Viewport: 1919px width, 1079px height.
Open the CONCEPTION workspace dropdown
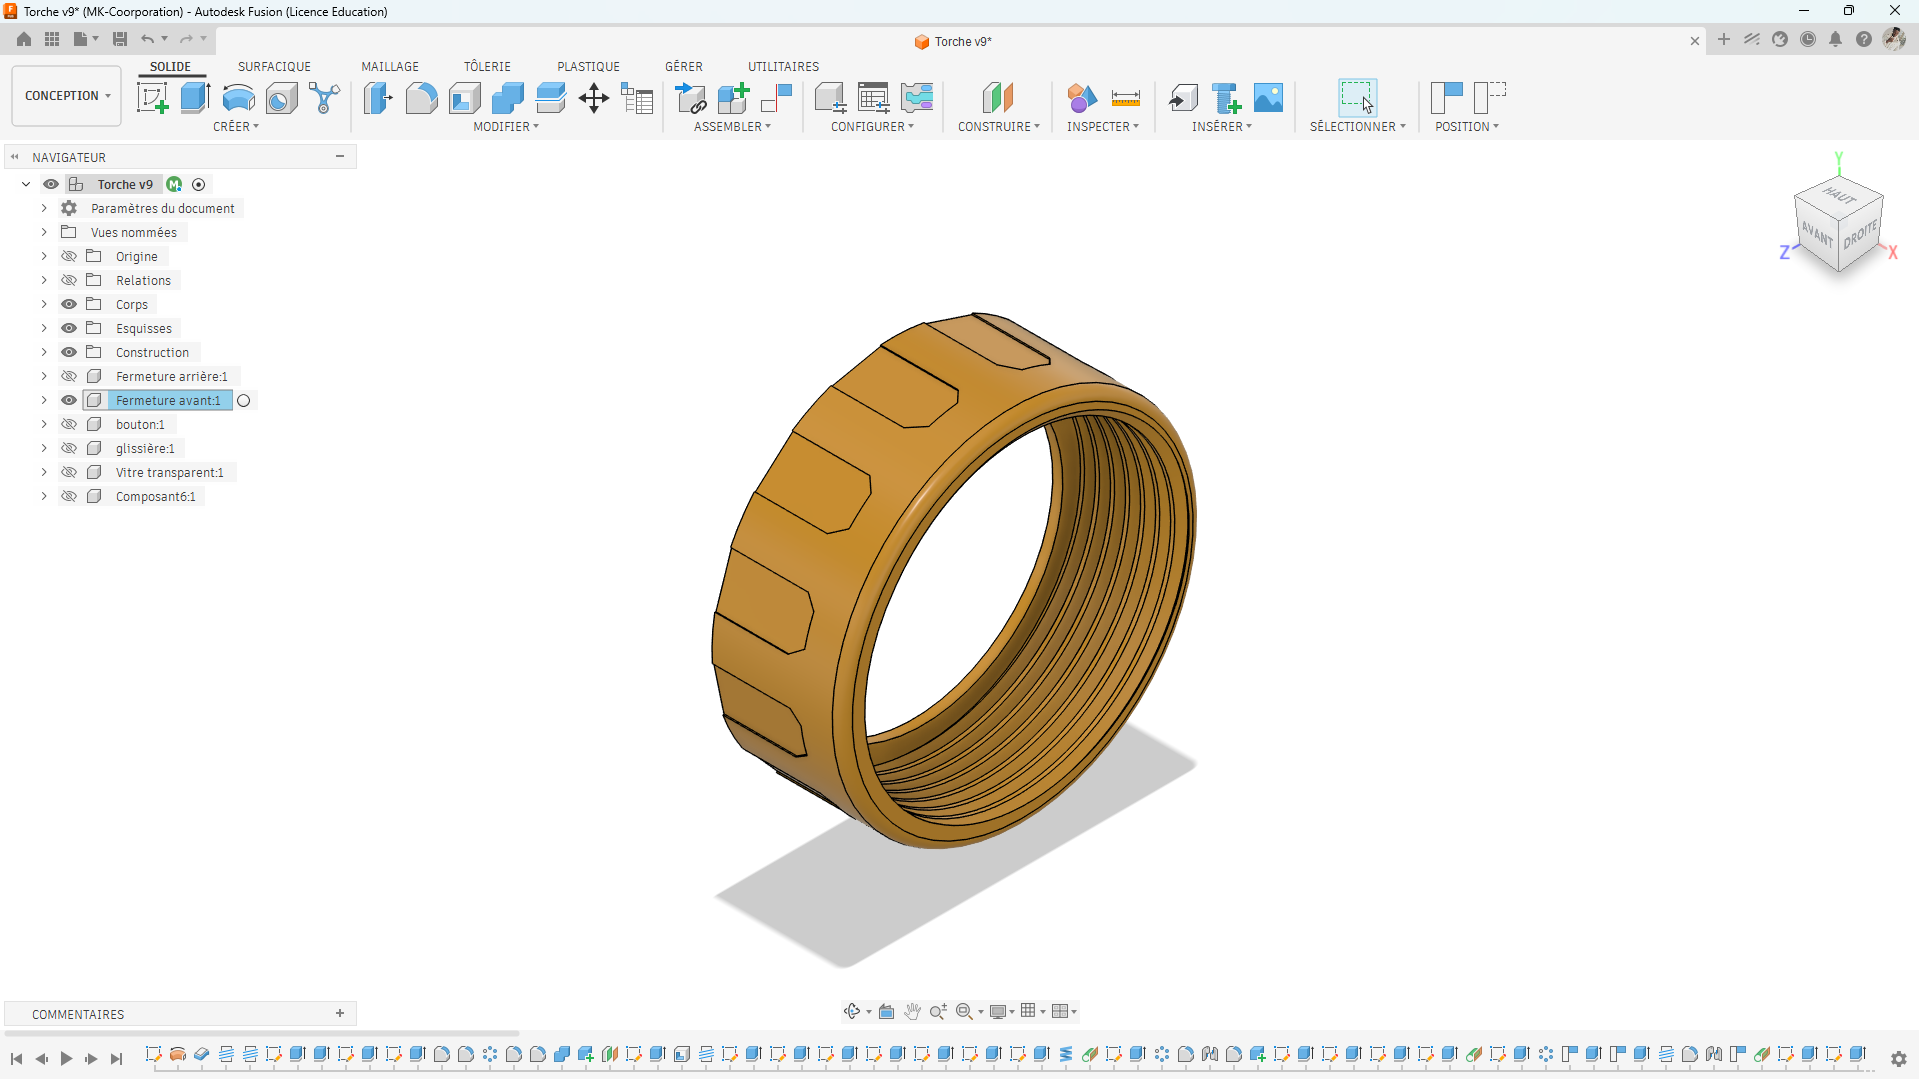[x=67, y=96]
